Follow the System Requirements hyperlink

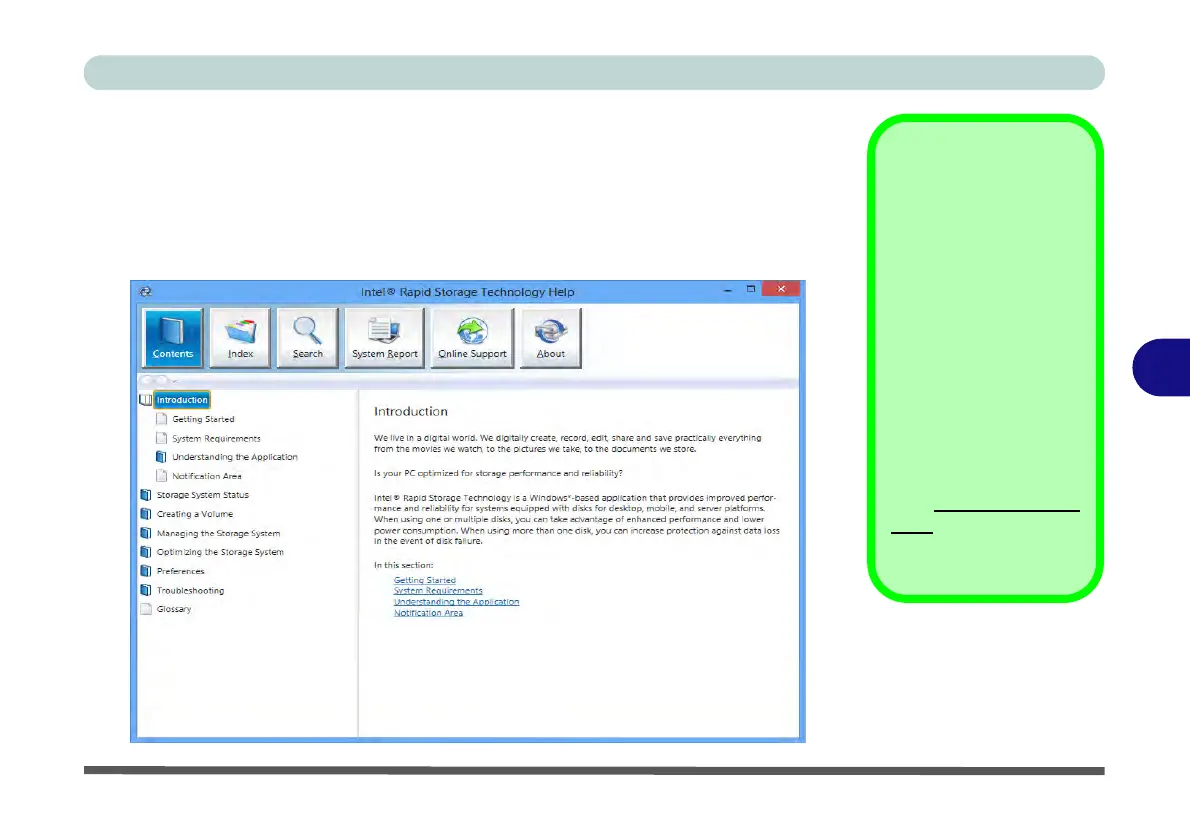point(438,591)
